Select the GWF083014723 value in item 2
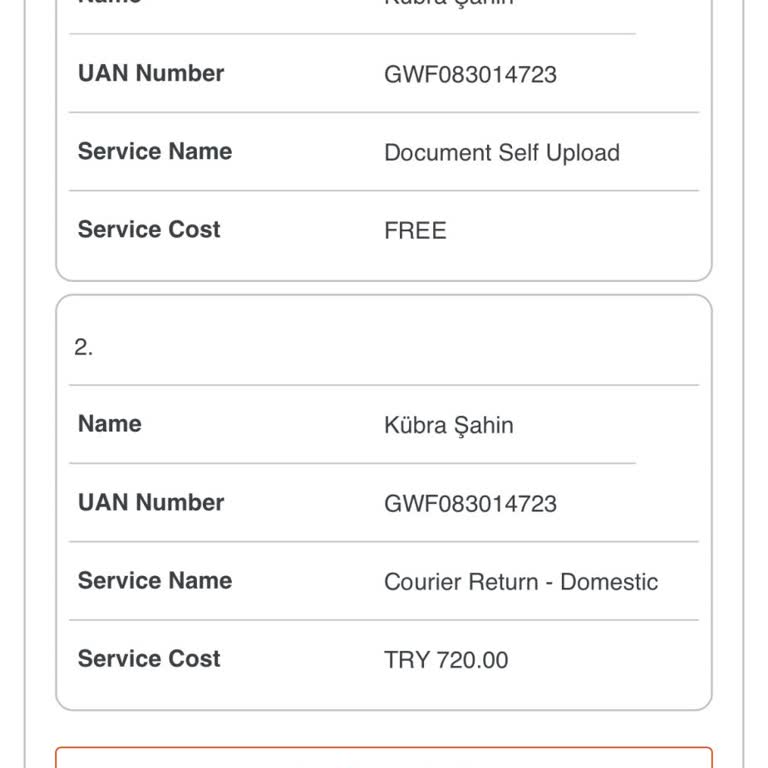 click(470, 504)
